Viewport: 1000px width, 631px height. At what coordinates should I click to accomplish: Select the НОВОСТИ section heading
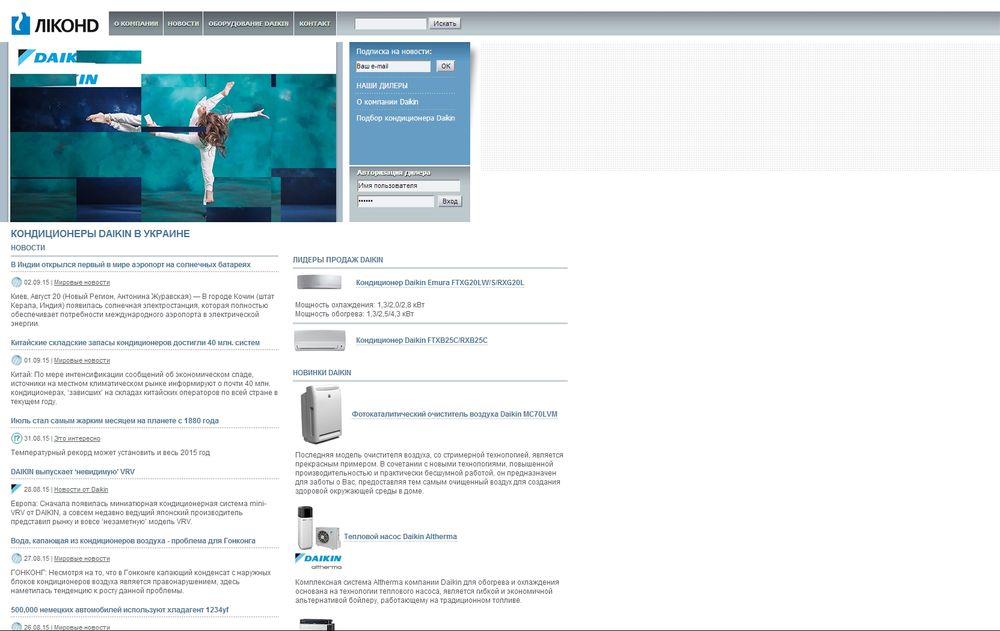pyautogui.click(x=28, y=248)
